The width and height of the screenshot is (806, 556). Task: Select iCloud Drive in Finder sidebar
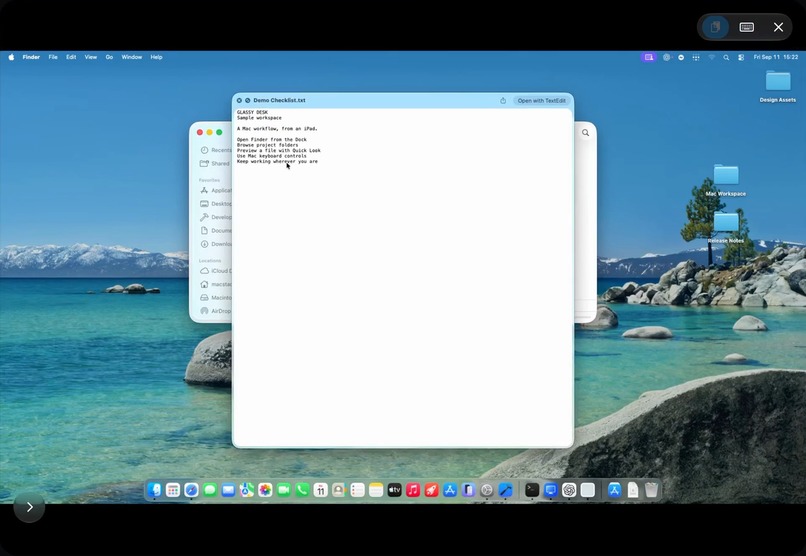215,271
